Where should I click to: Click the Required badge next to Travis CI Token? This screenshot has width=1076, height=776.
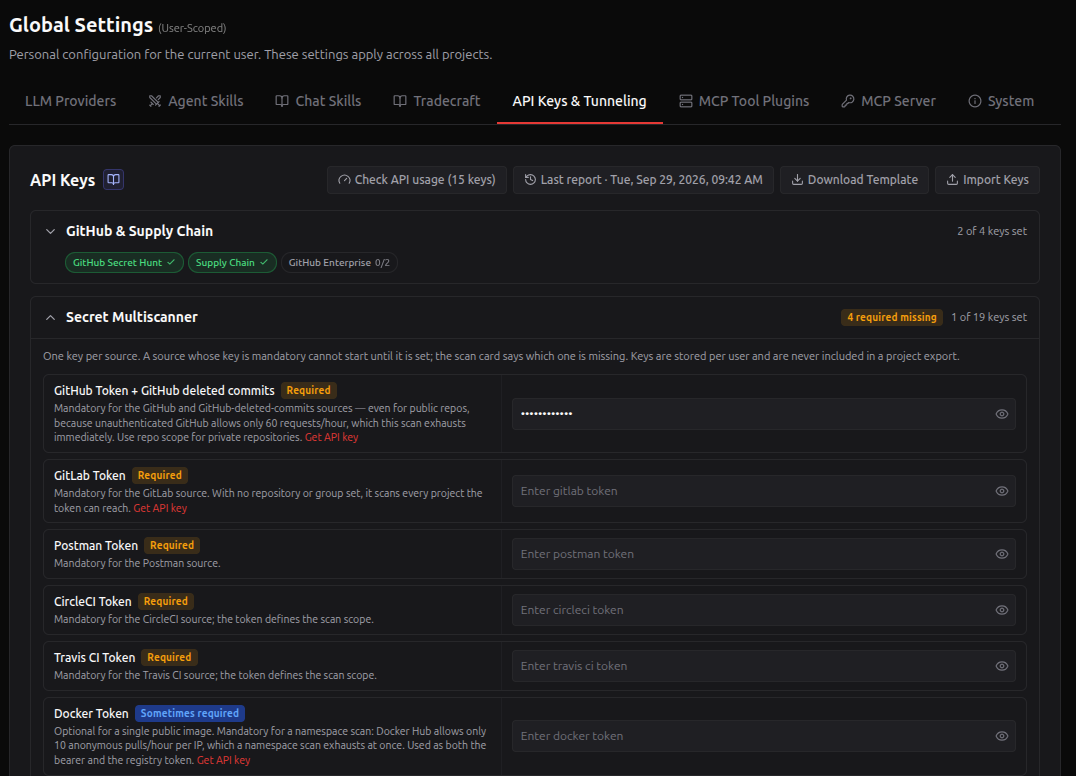[169, 657]
